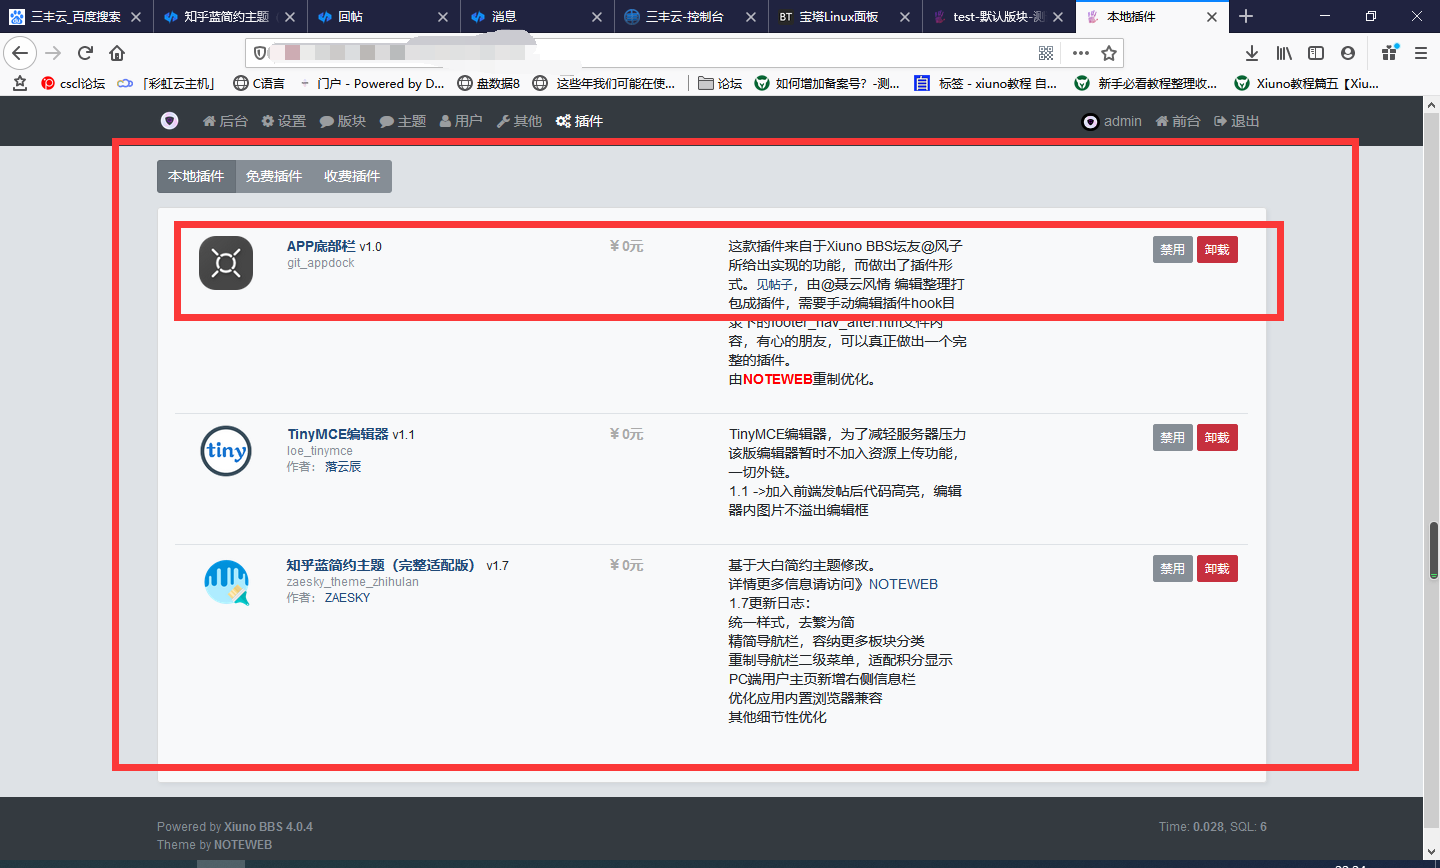The width and height of the screenshot is (1440, 868).
Task: Open 用户 in the admin navbar
Action: click(461, 121)
